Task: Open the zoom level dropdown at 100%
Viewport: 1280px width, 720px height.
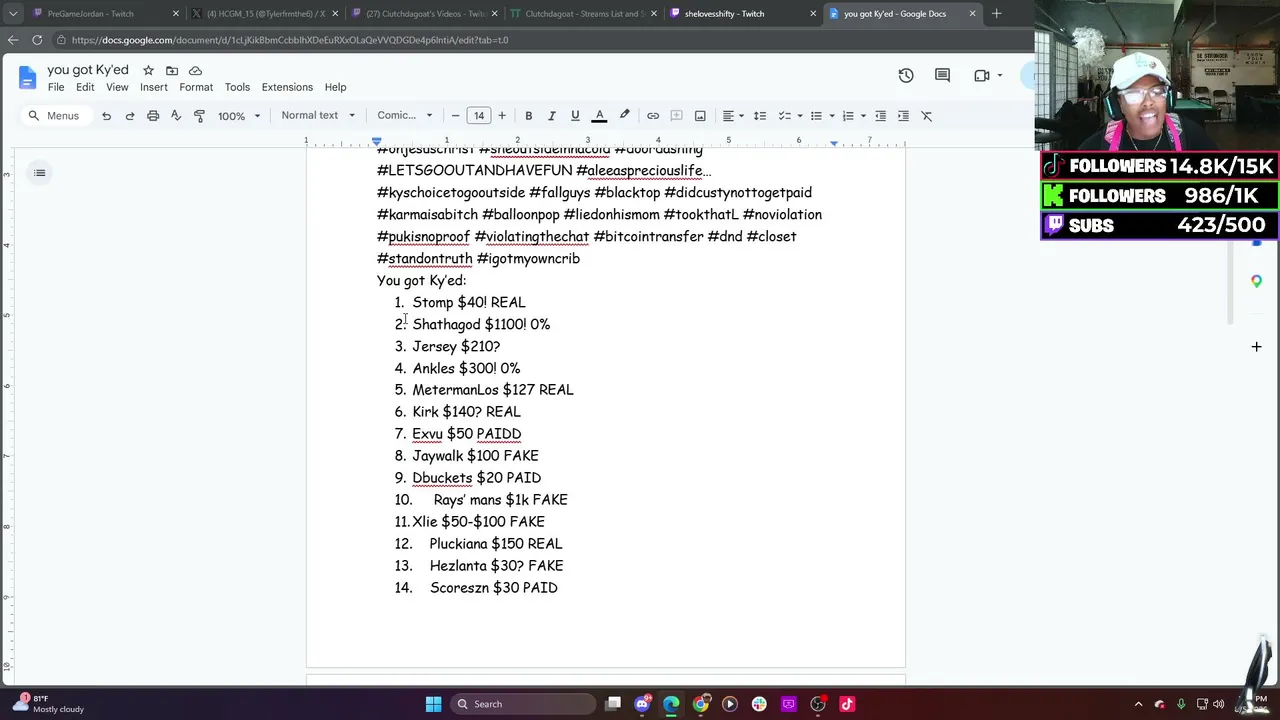Action: 239,116
